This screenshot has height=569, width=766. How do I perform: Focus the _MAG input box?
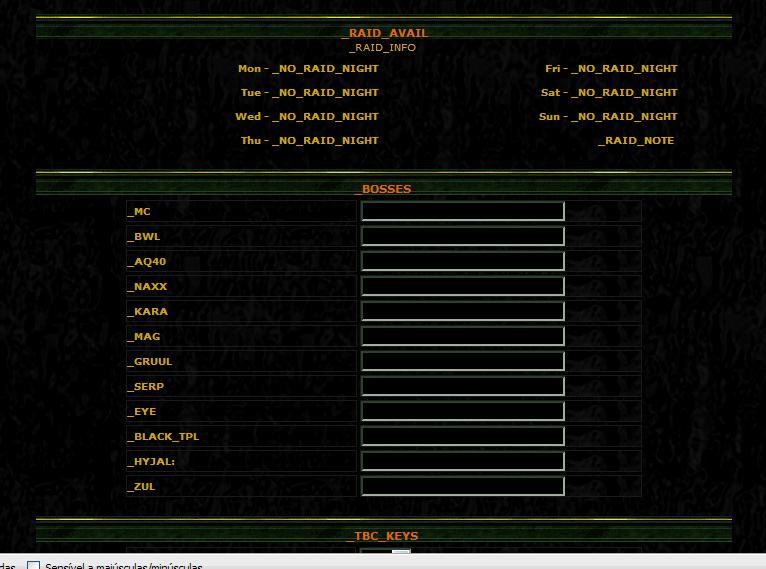(462, 336)
